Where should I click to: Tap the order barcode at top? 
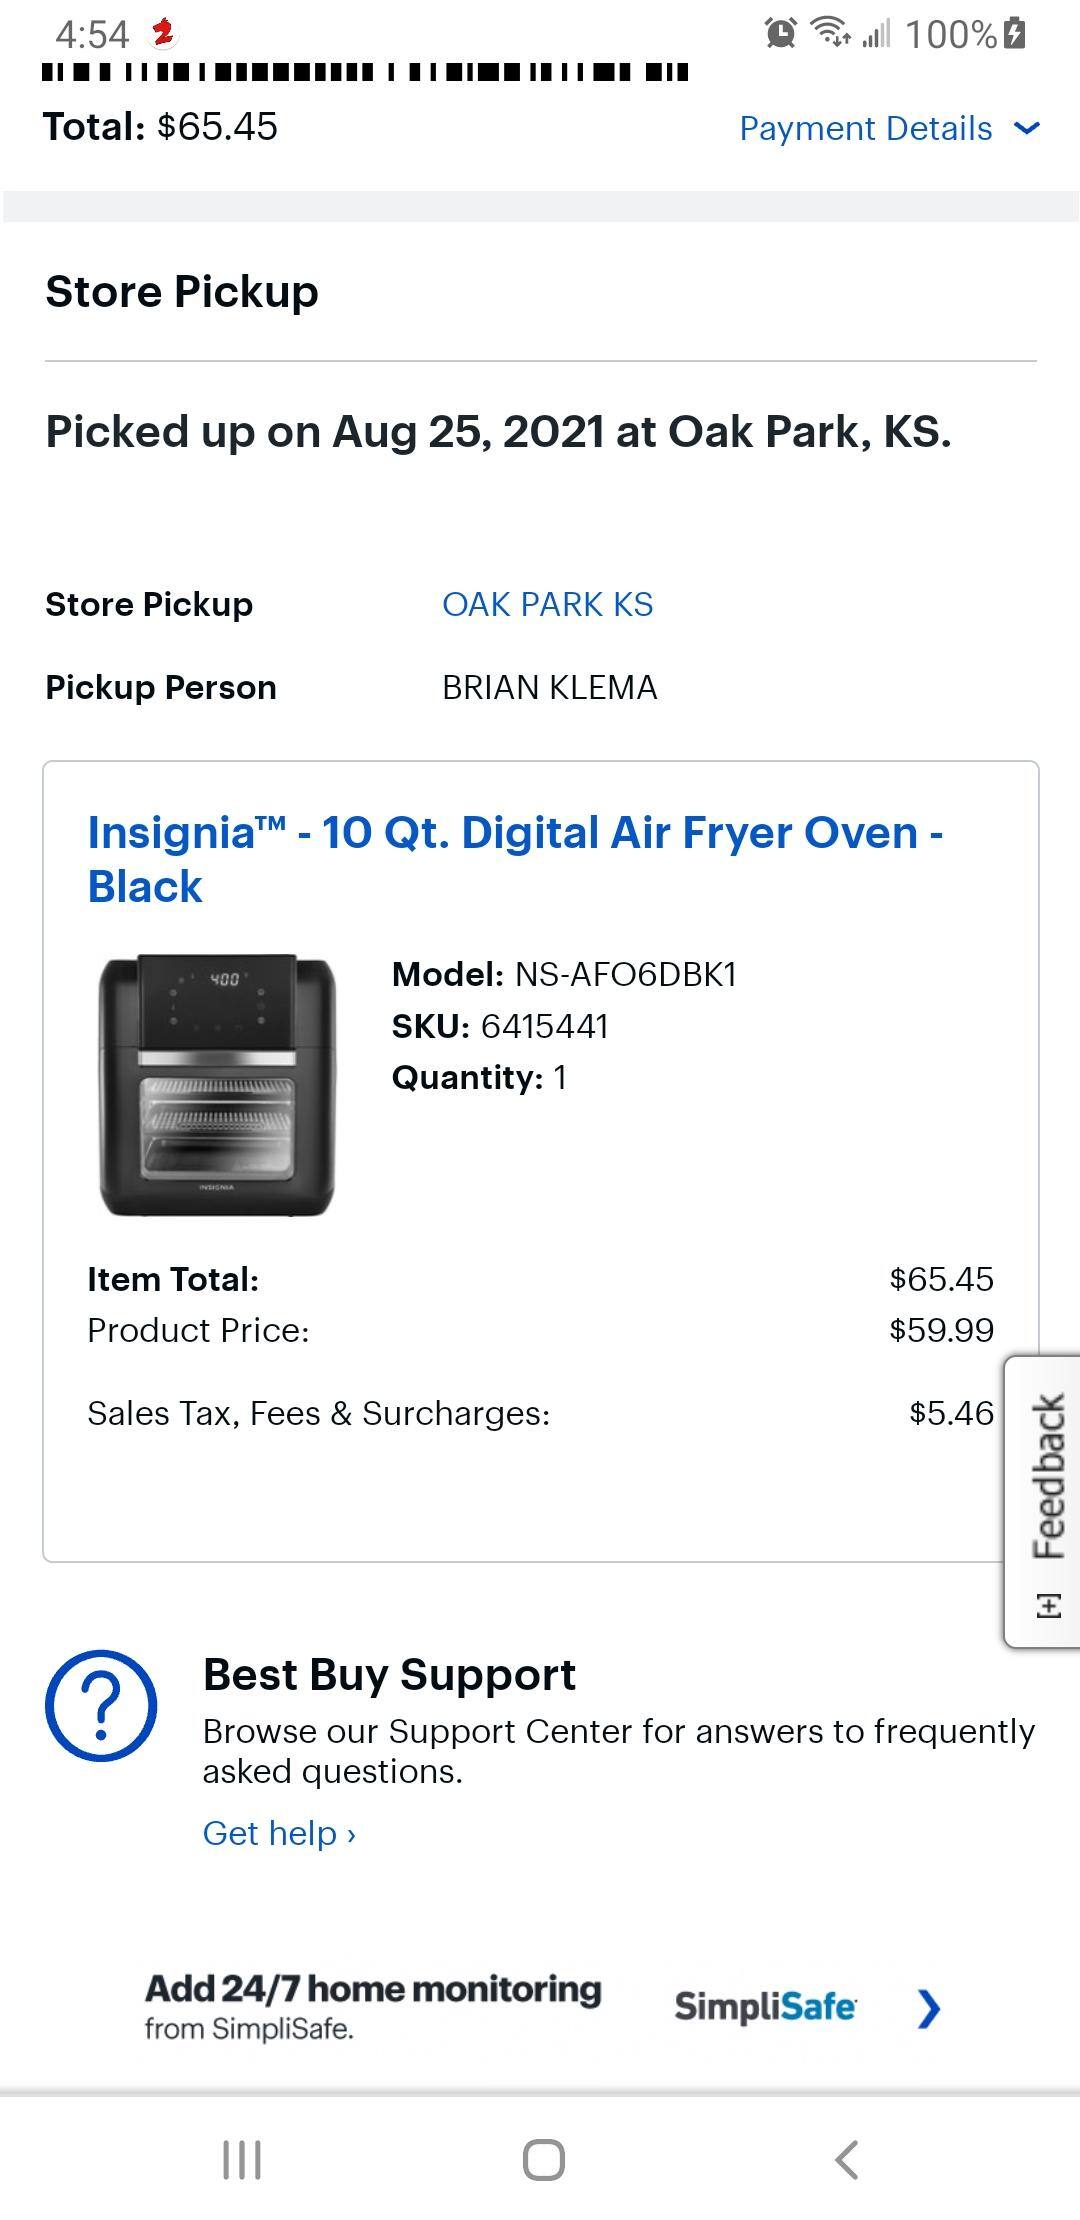[x=365, y=71]
